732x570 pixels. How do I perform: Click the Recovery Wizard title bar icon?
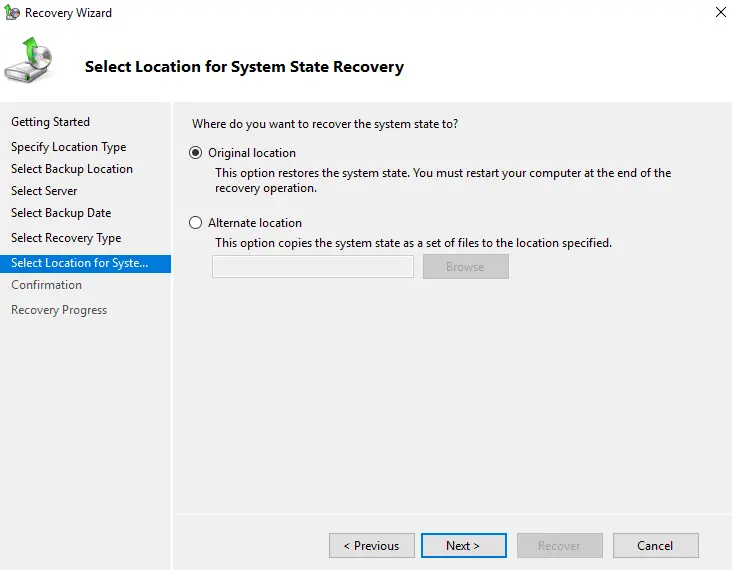(12, 13)
